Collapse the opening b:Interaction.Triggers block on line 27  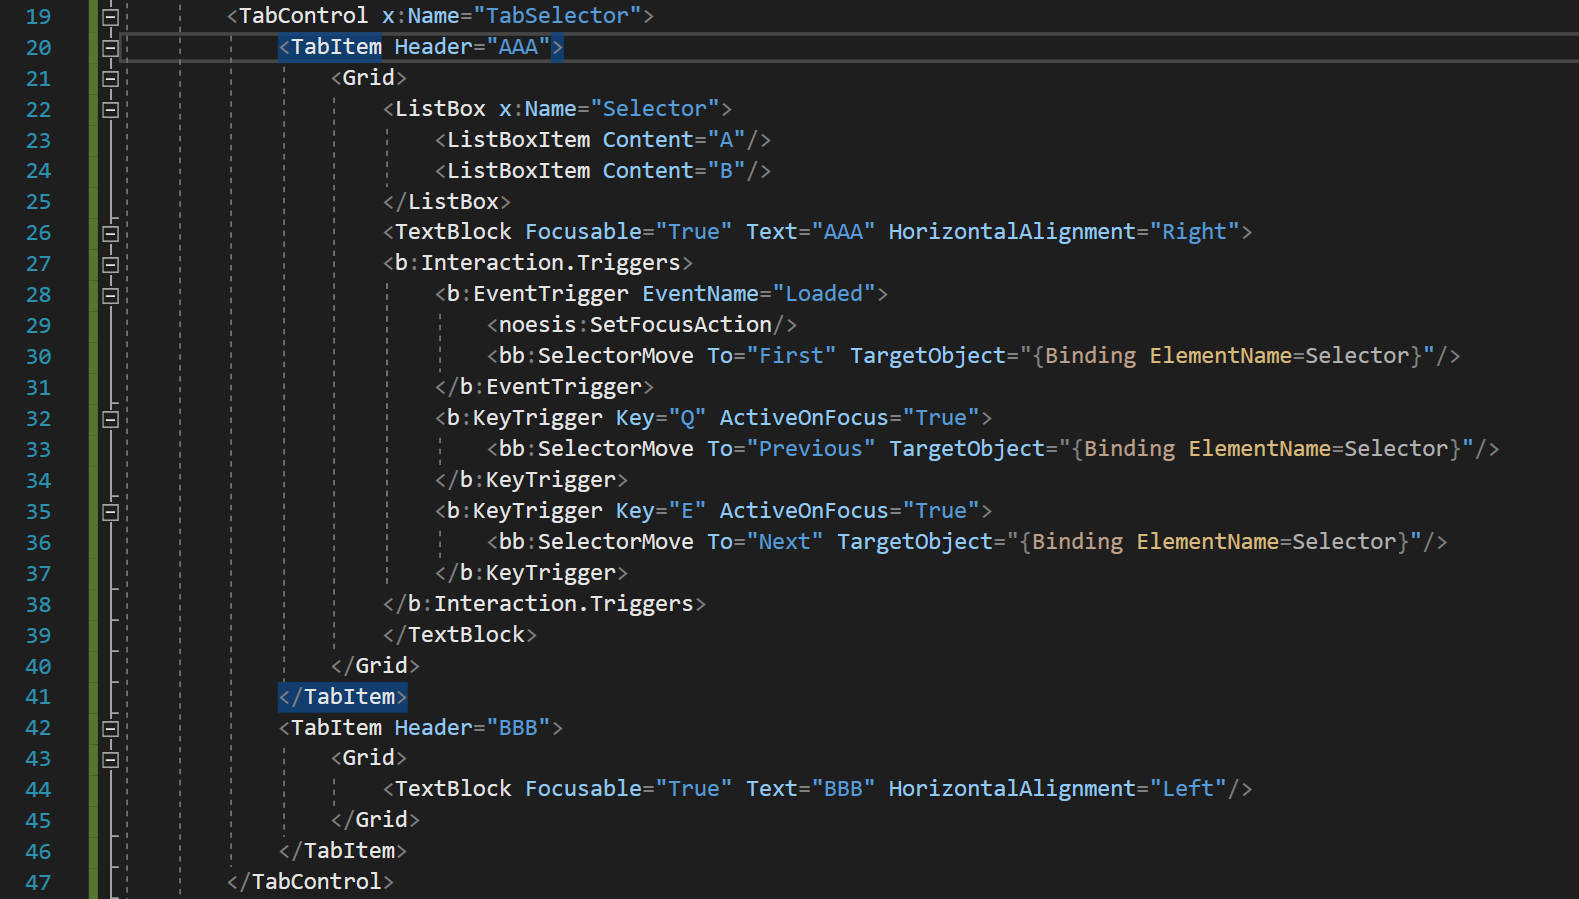[111, 265]
